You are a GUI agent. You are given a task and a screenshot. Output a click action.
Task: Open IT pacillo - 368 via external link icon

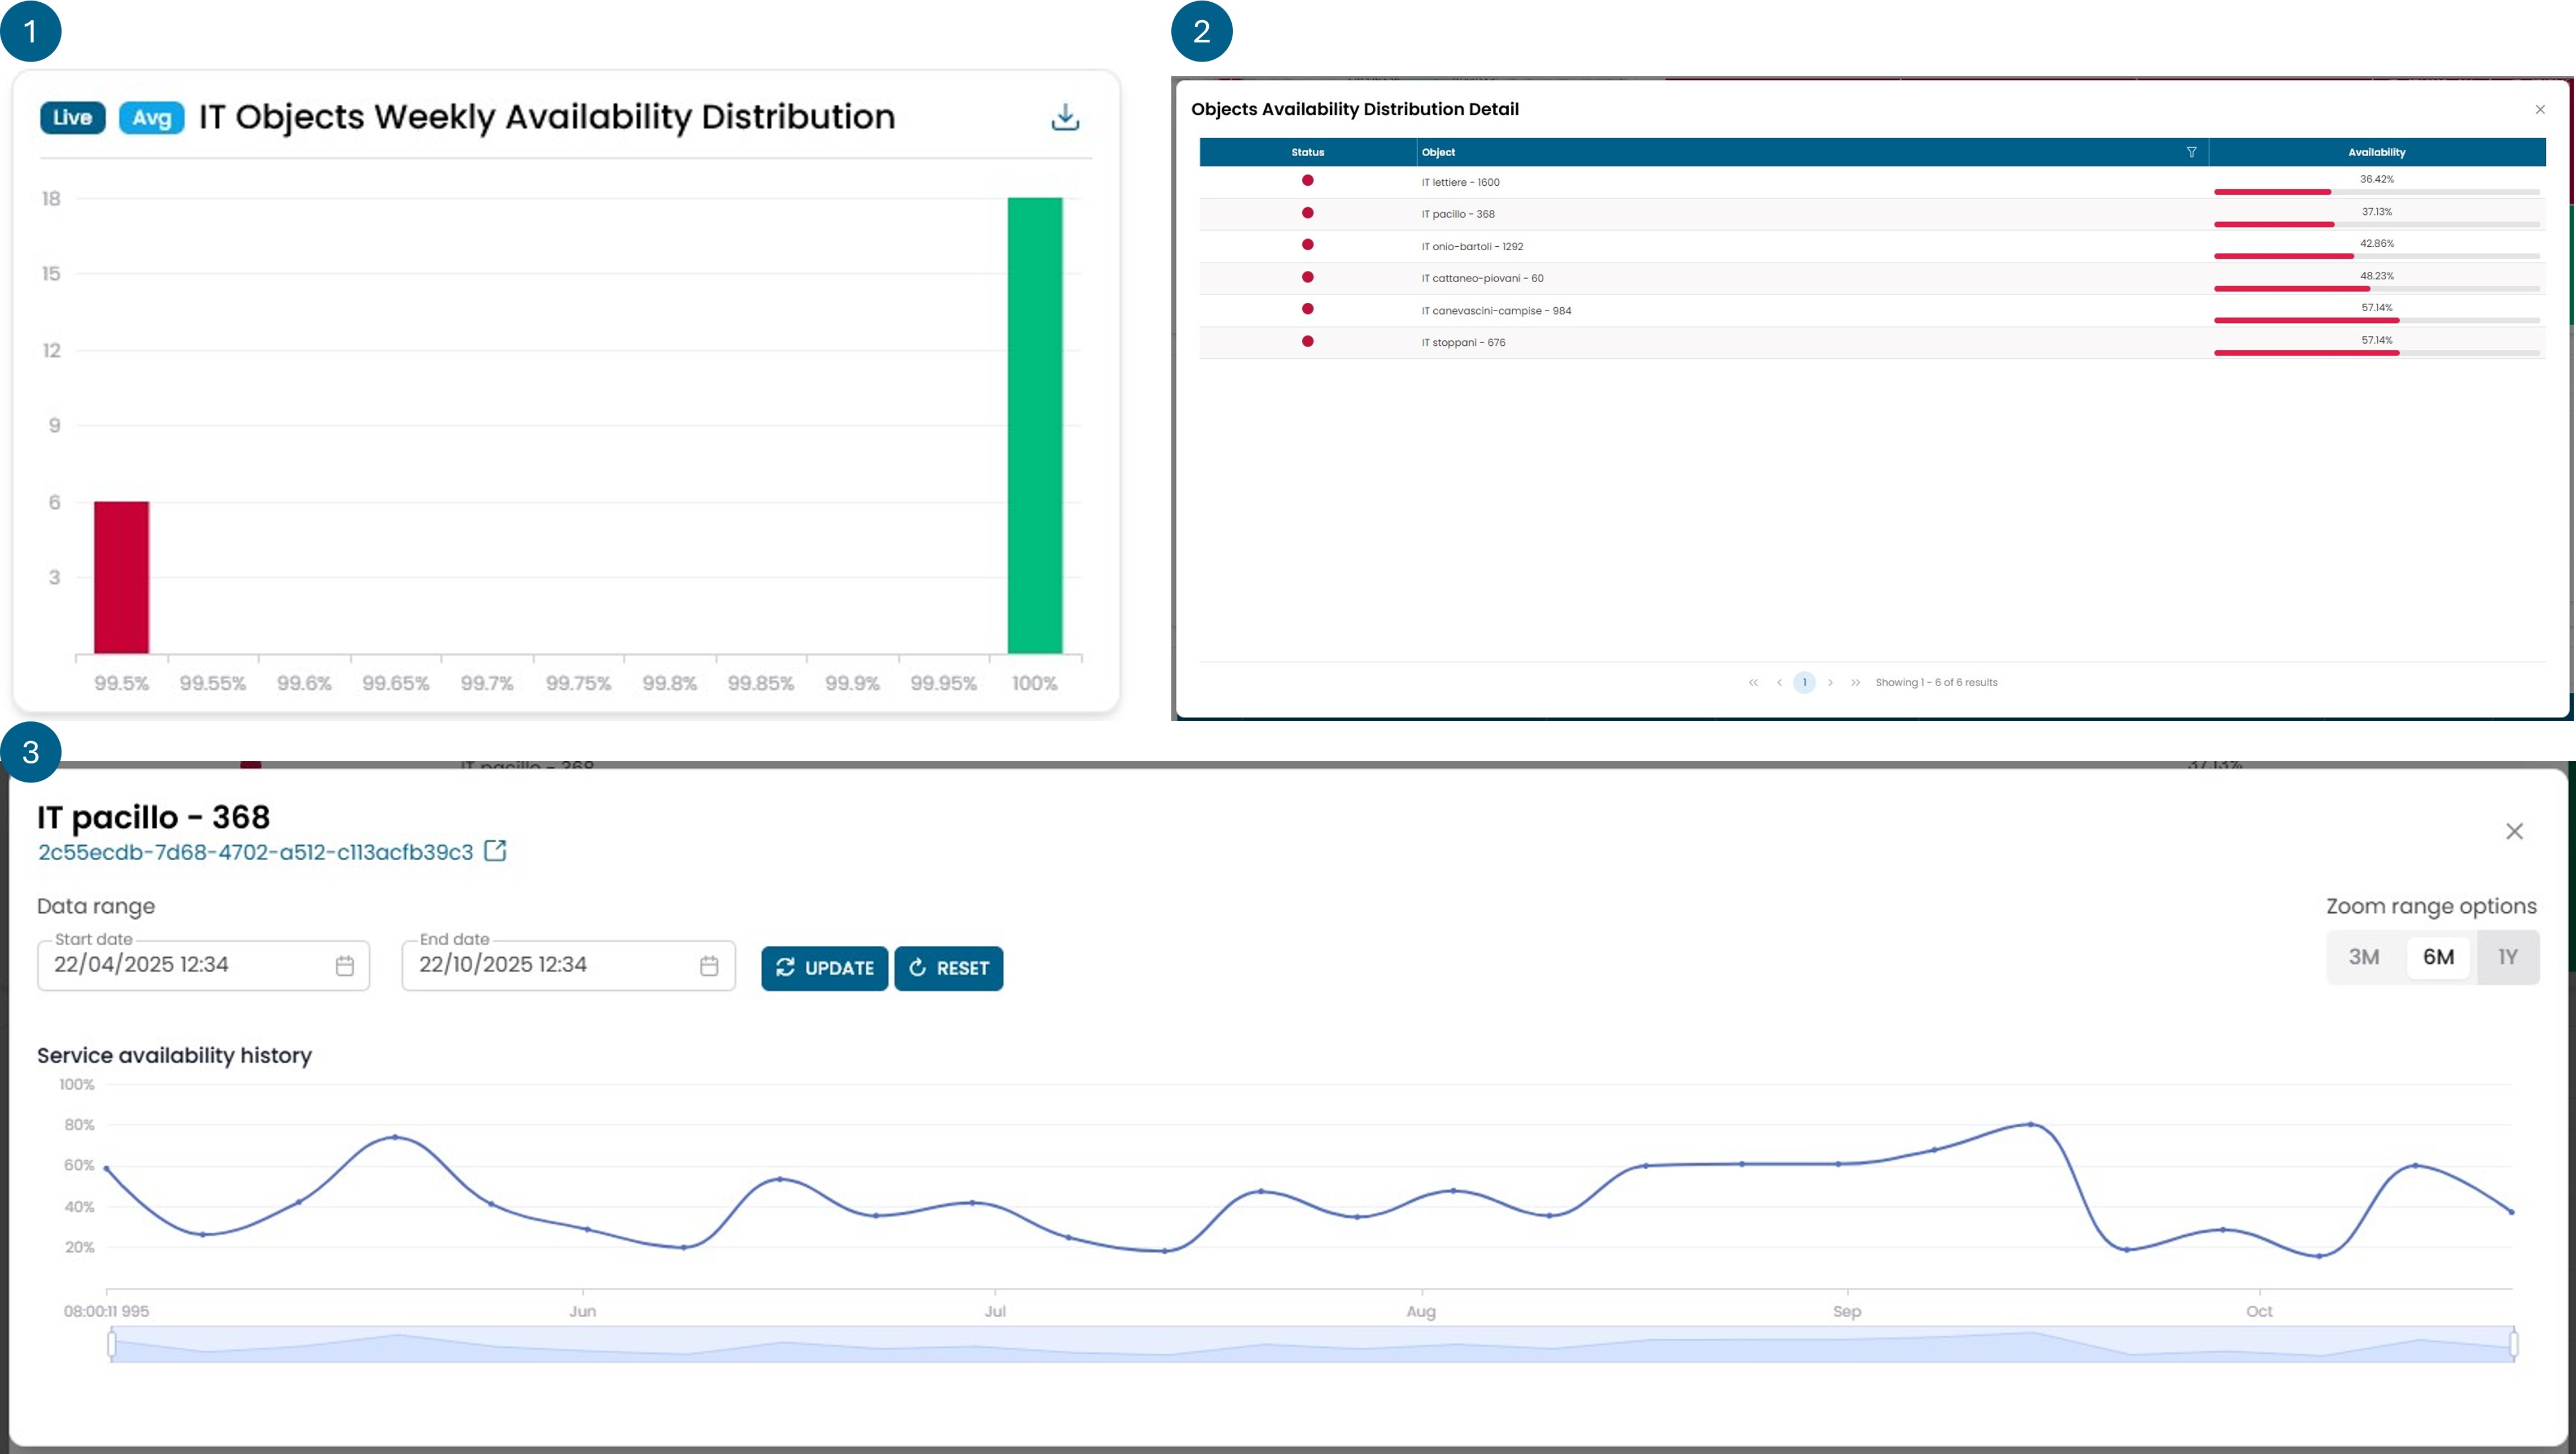pyautogui.click(x=496, y=850)
